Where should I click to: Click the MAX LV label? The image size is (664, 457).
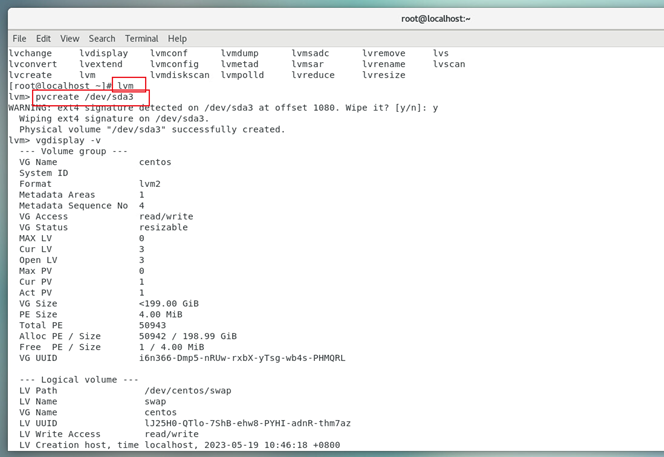pos(35,238)
